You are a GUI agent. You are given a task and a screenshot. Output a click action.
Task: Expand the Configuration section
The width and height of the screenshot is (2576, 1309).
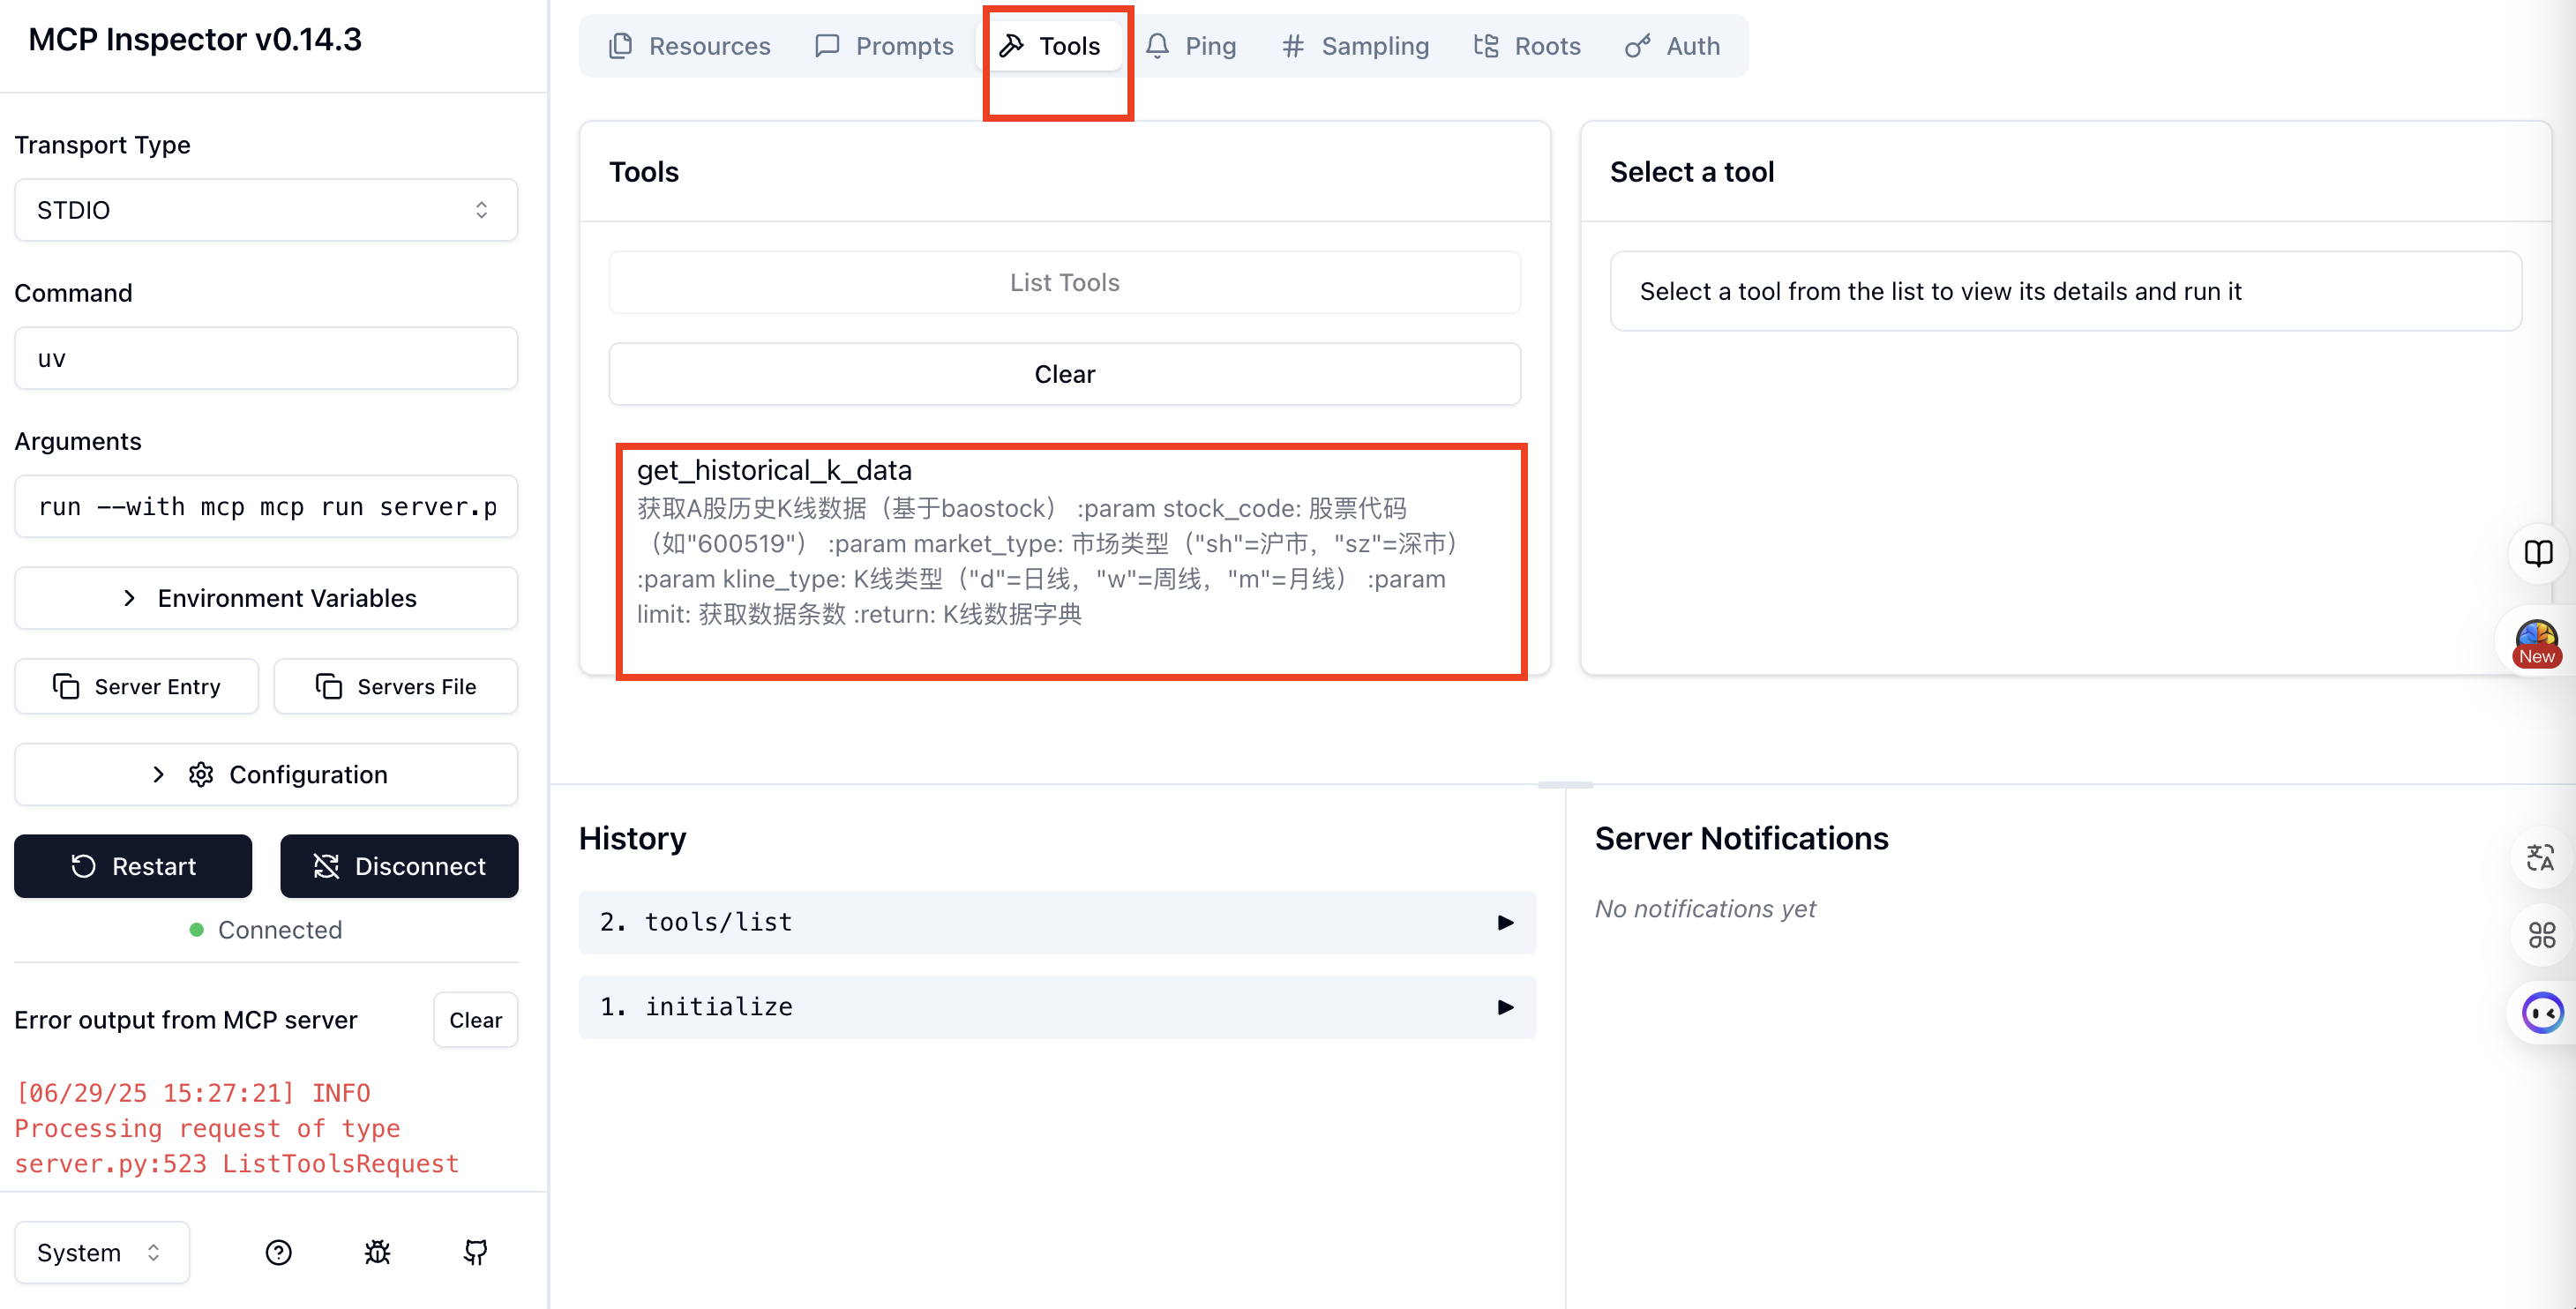tap(266, 774)
